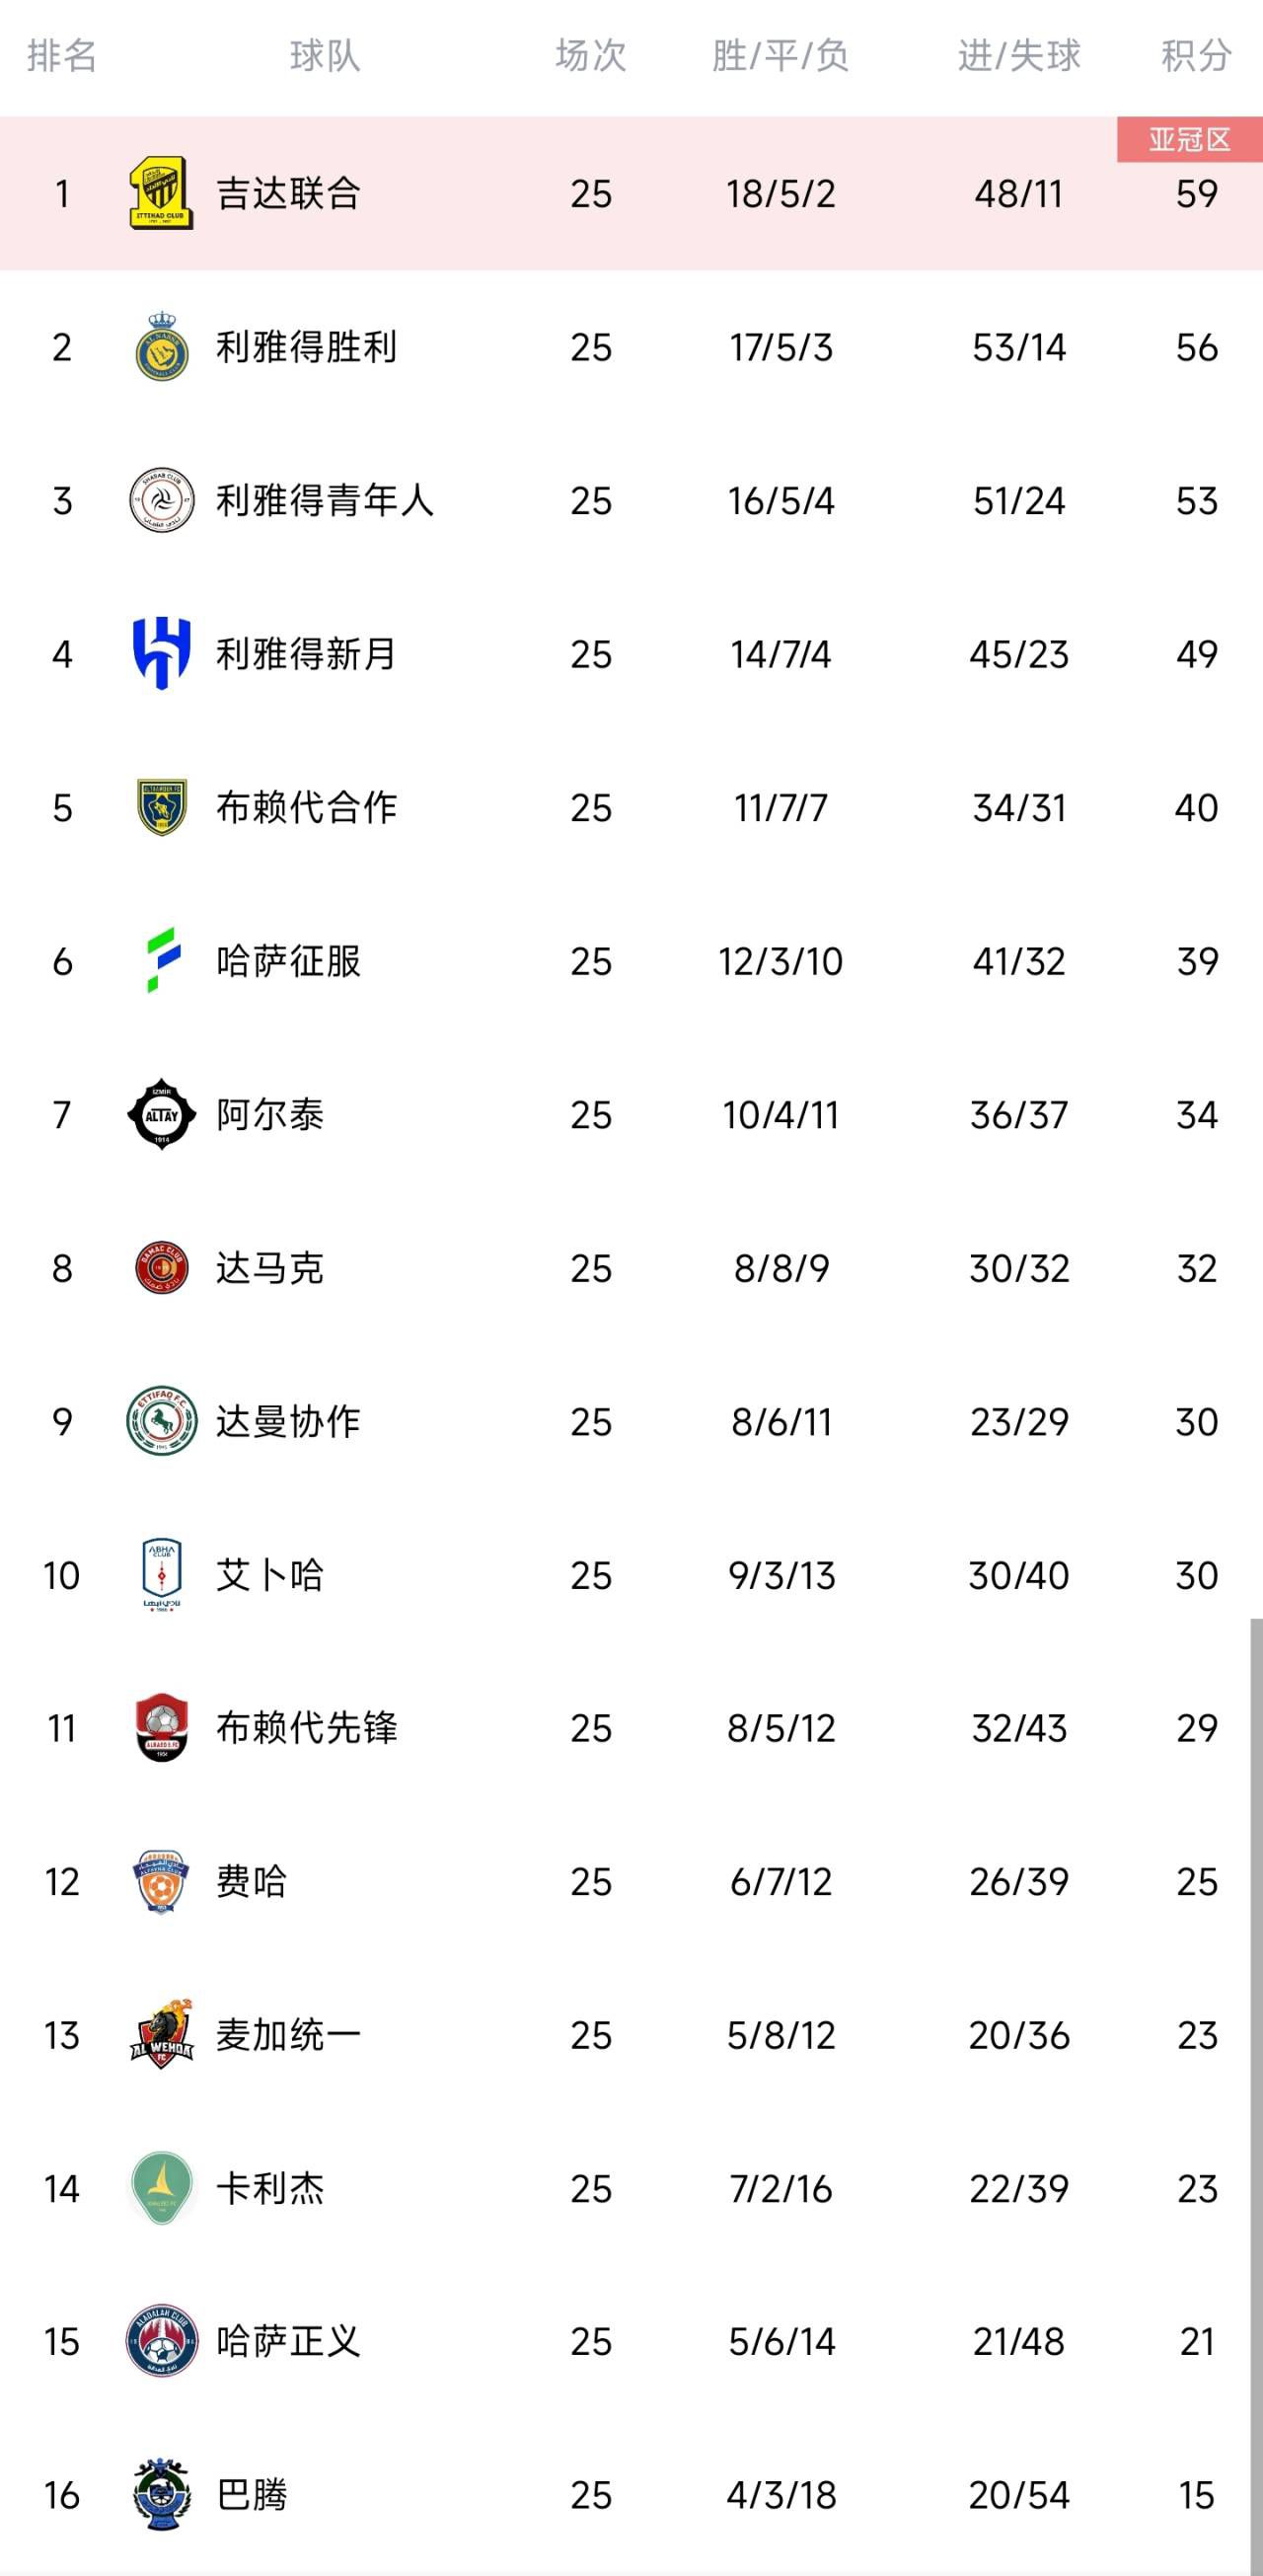Click the Damac red circular crest
1263x2576 pixels.
coord(161,1268)
